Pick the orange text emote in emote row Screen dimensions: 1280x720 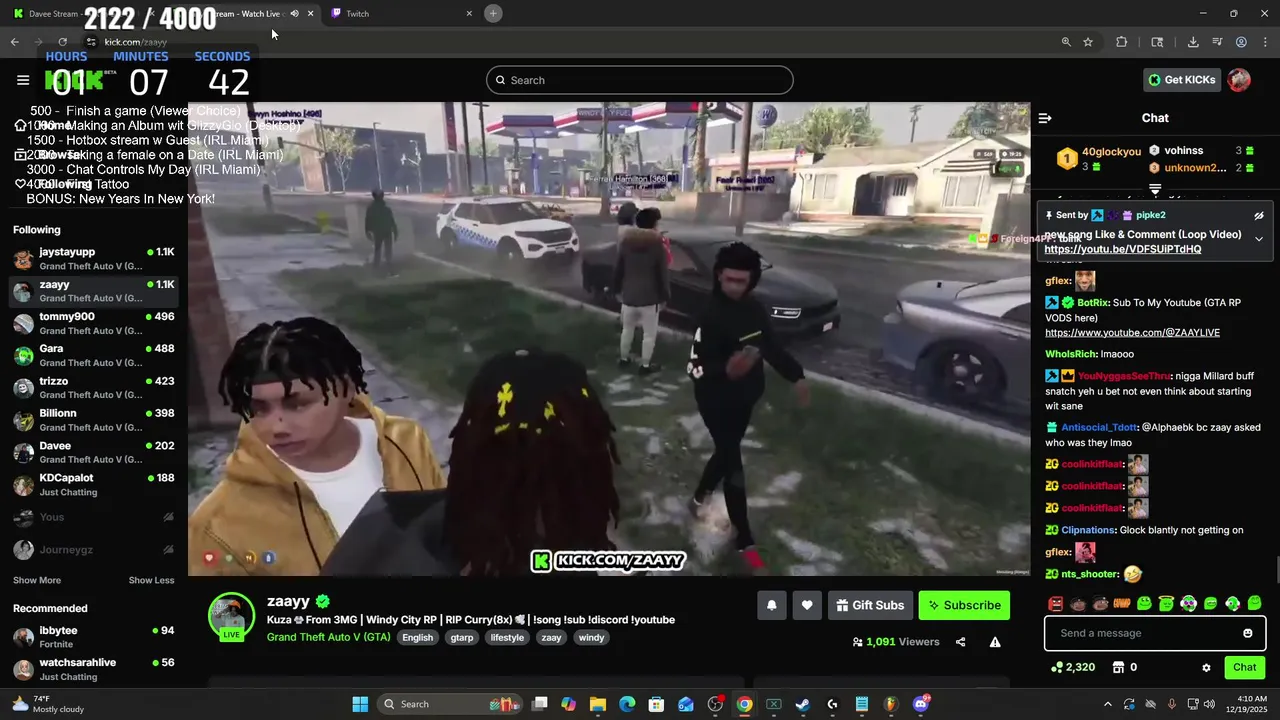click(1122, 604)
